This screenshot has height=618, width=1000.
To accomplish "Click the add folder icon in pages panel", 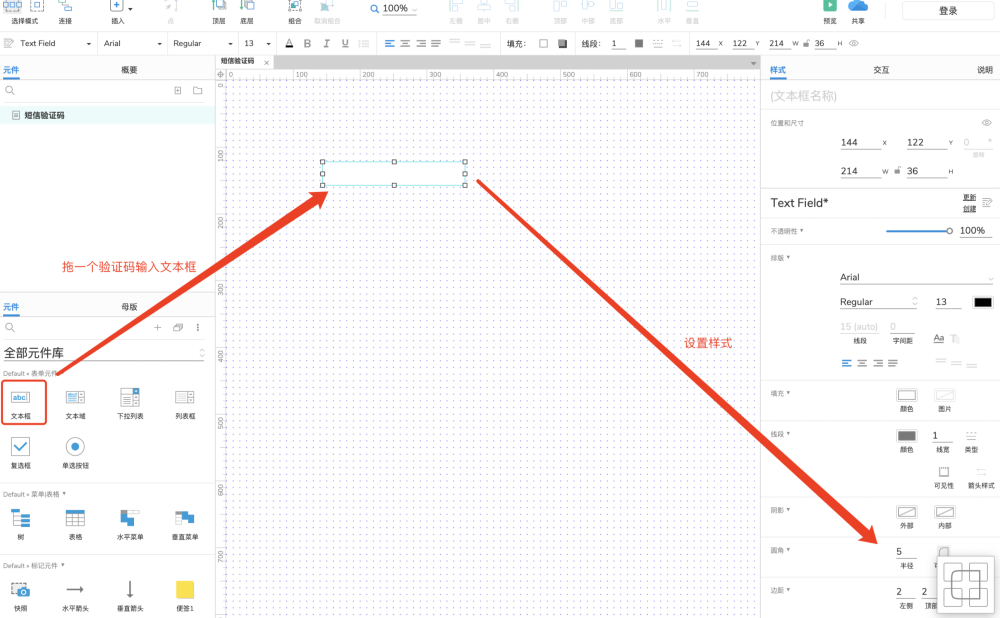I will point(198,91).
